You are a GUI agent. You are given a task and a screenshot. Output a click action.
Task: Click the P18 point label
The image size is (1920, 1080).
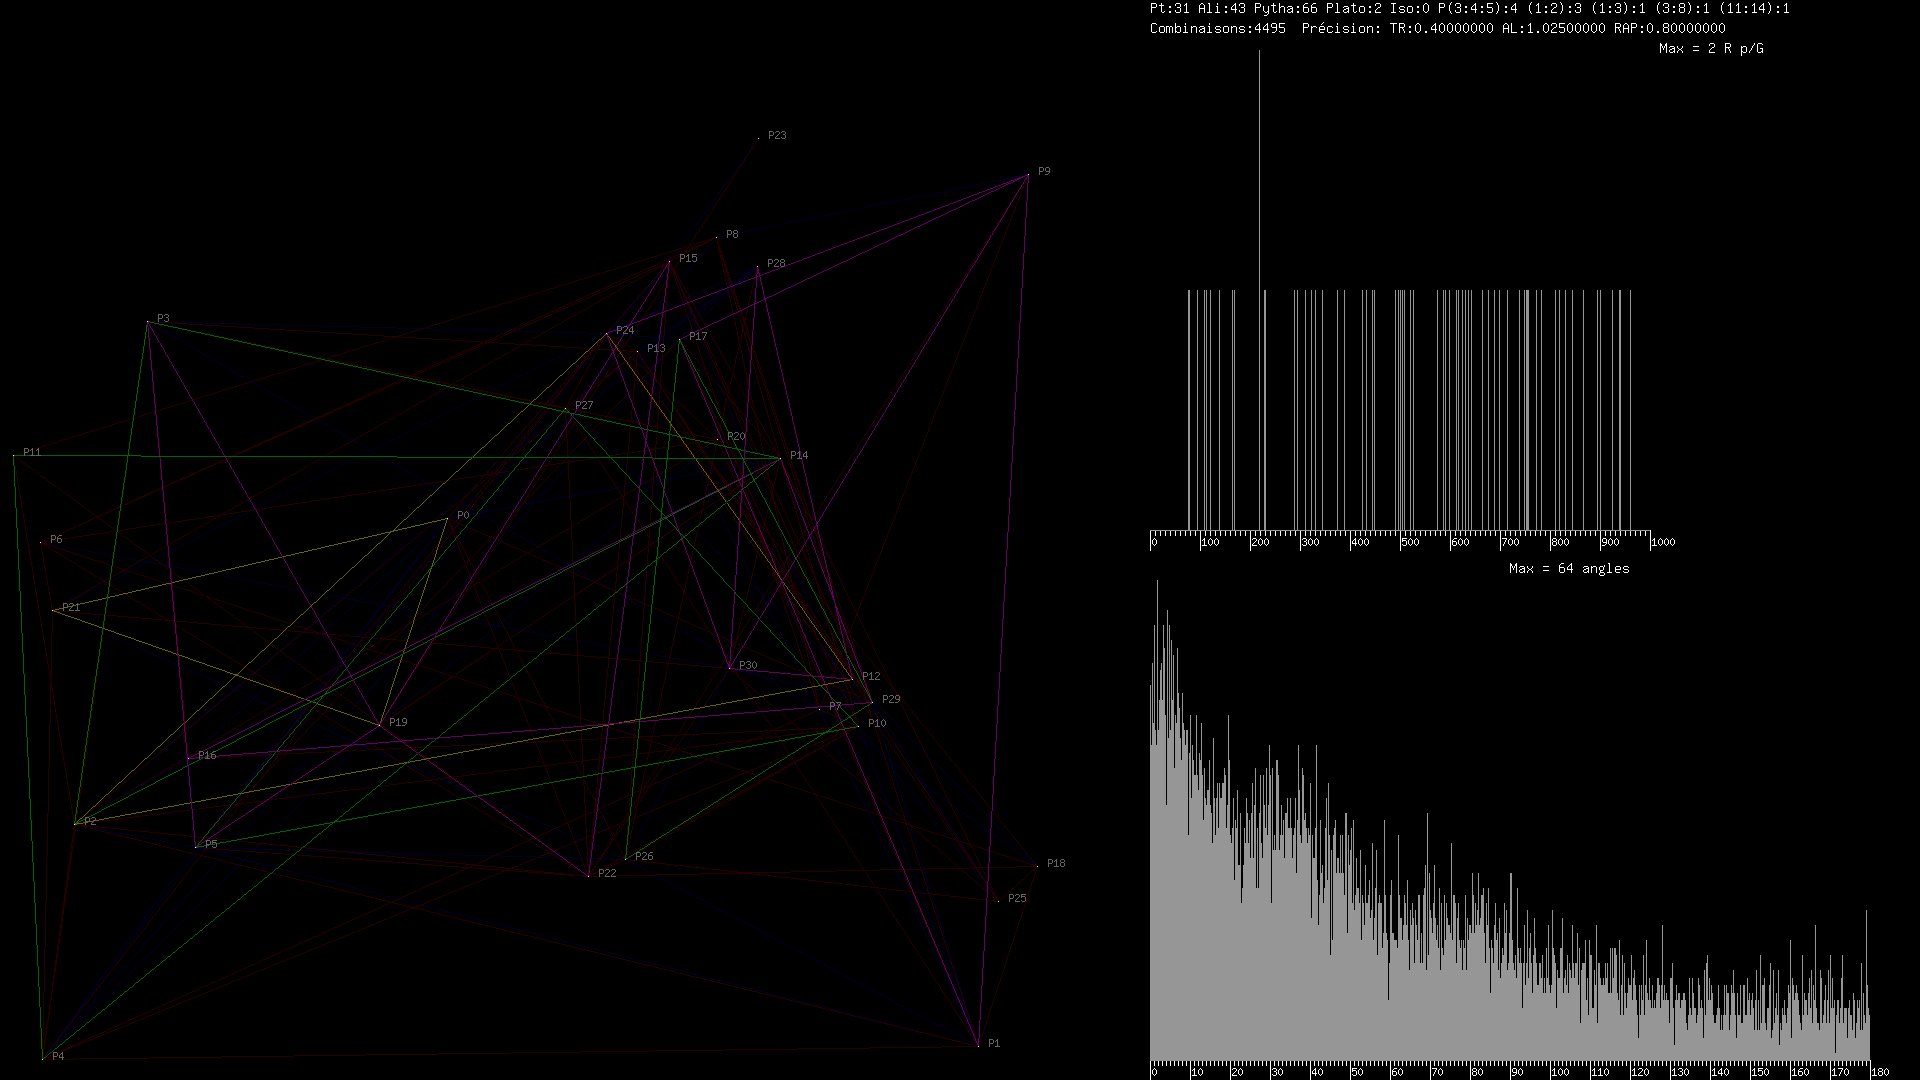tap(1056, 863)
